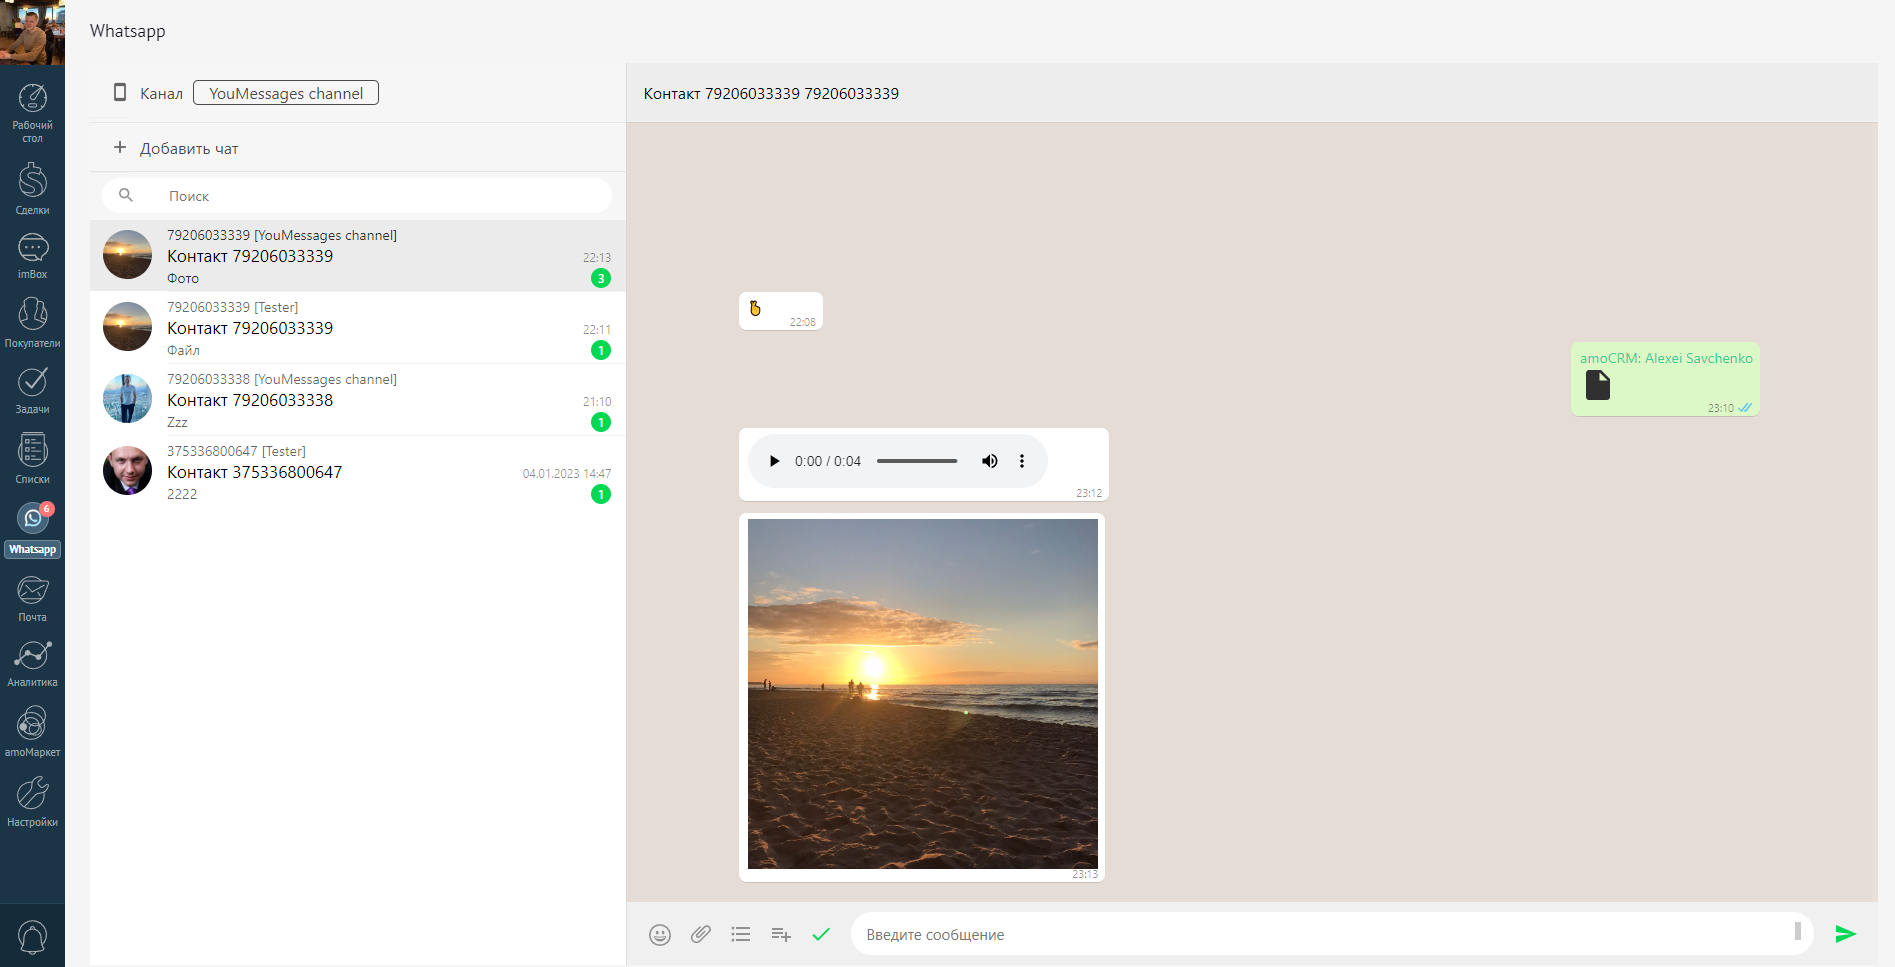Click amoCRM: Alexei Savchenko sender name
1895x967 pixels.
[x=1666, y=358]
